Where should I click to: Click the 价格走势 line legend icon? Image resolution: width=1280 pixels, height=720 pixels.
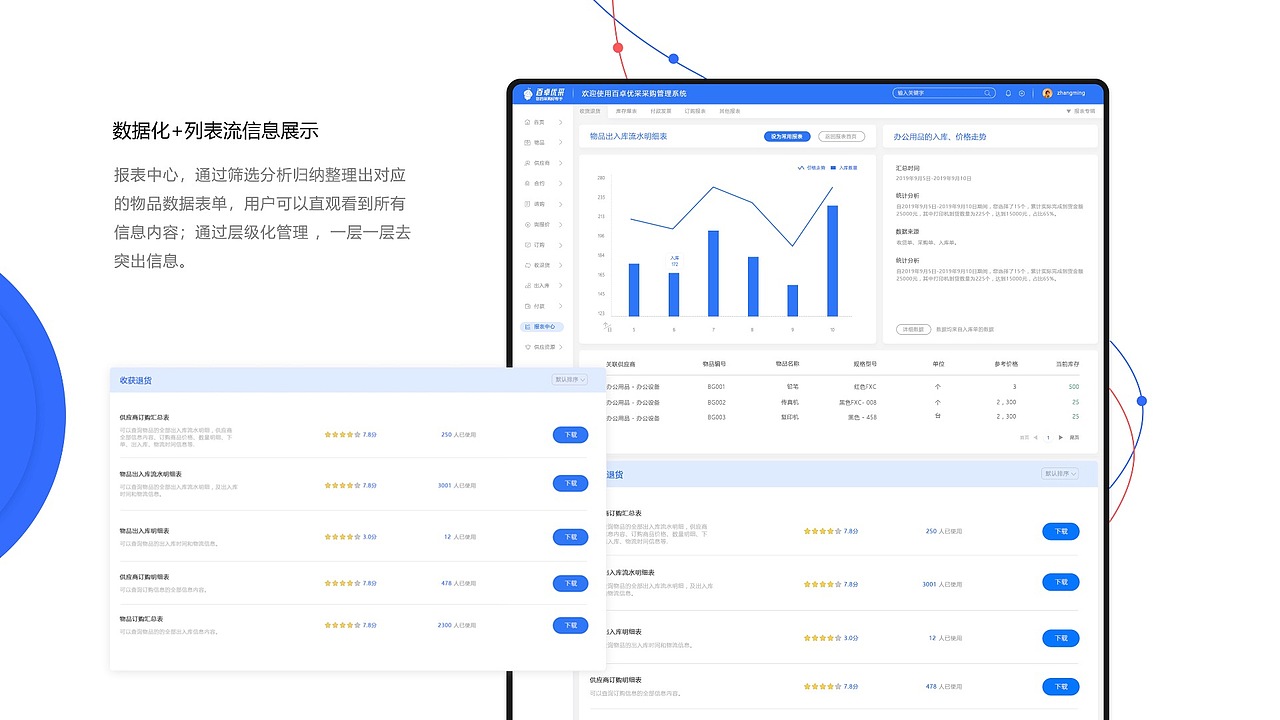point(801,168)
